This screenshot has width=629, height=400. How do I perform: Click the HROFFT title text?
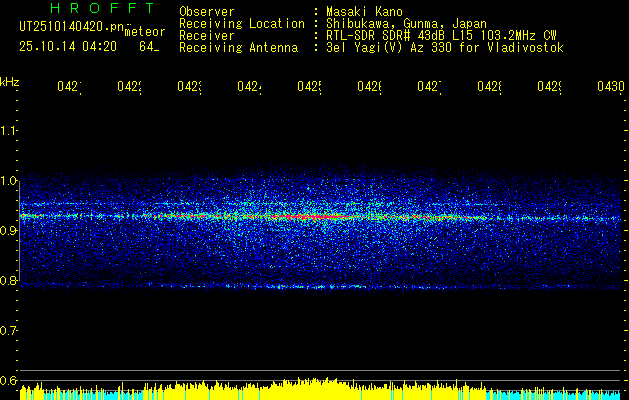[x=102, y=8]
